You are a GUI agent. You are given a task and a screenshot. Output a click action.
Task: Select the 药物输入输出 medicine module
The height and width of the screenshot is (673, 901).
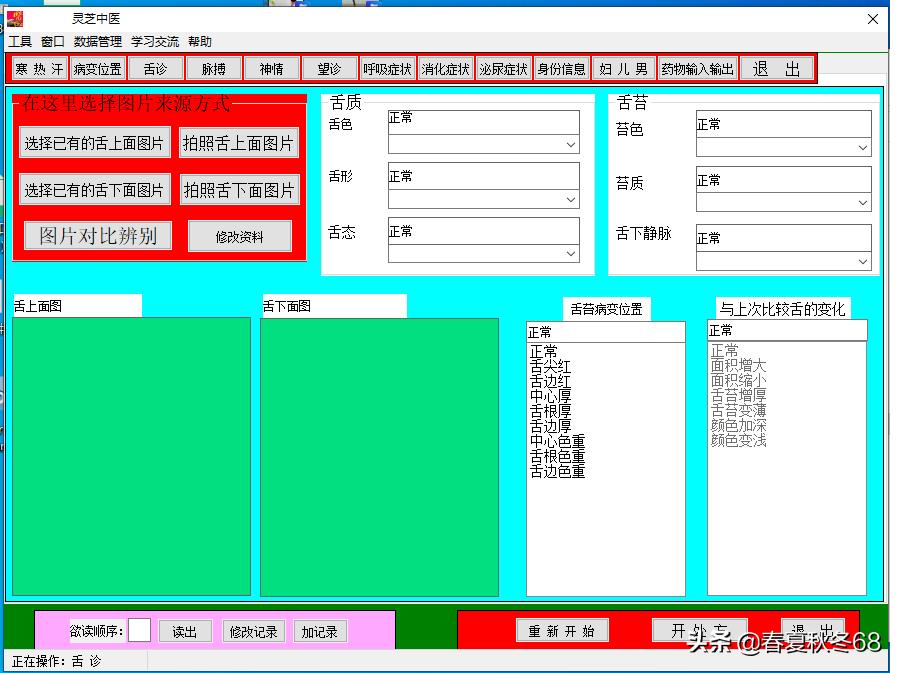[x=699, y=67]
